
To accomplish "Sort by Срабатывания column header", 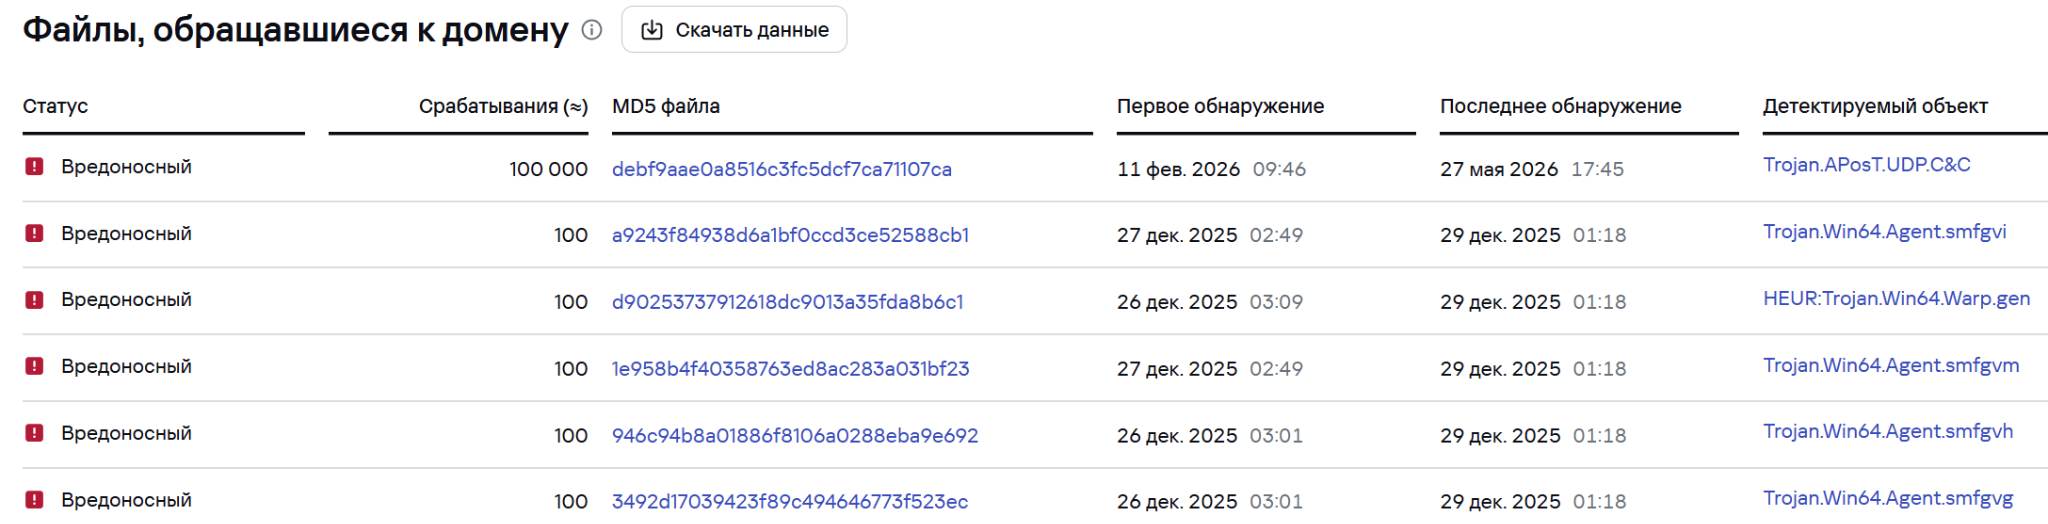I will (503, 106).
